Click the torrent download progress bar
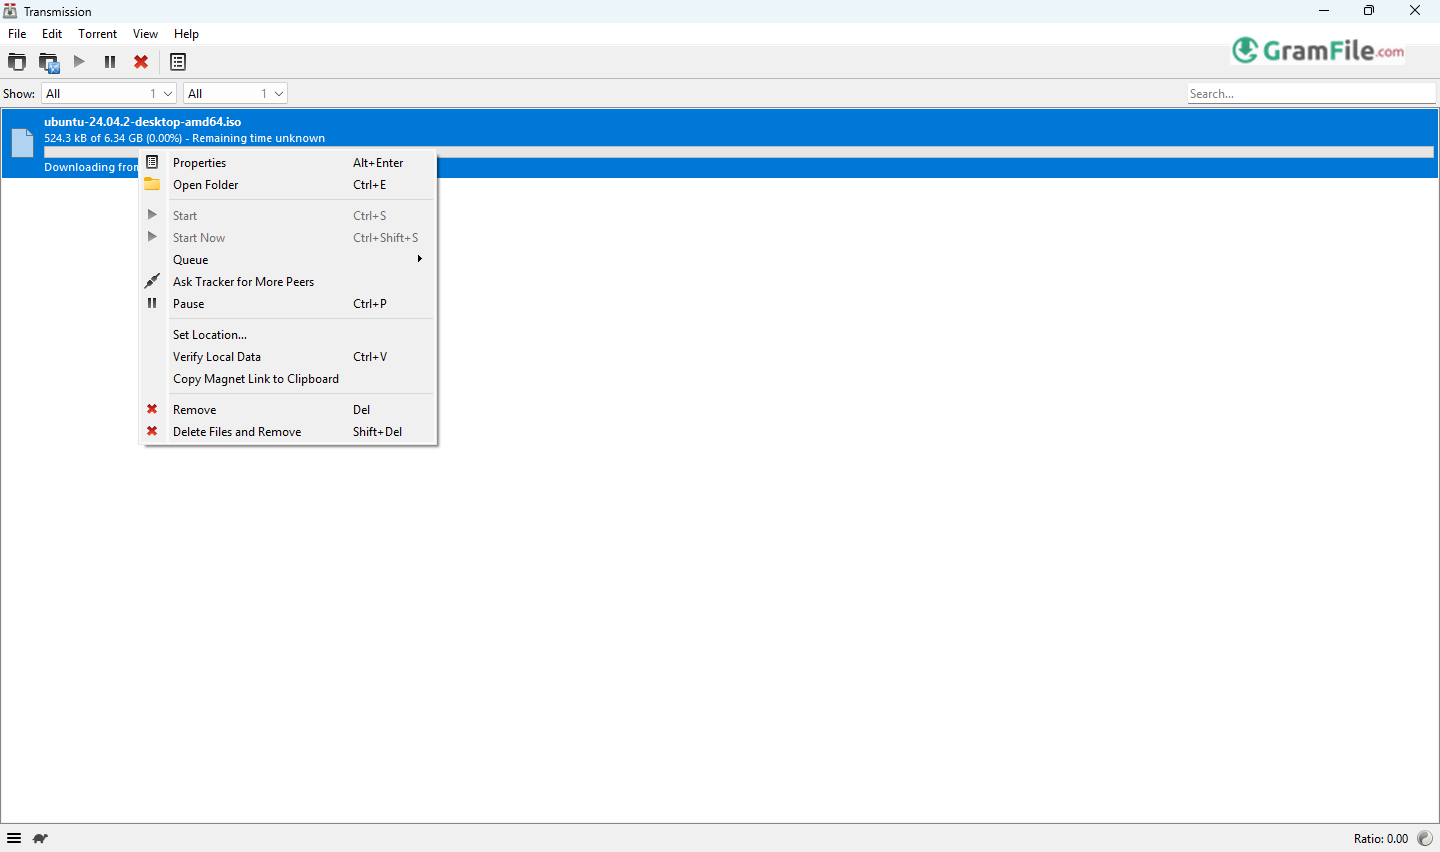Viewport: 1440px width, 852px height. coord(739,152)
